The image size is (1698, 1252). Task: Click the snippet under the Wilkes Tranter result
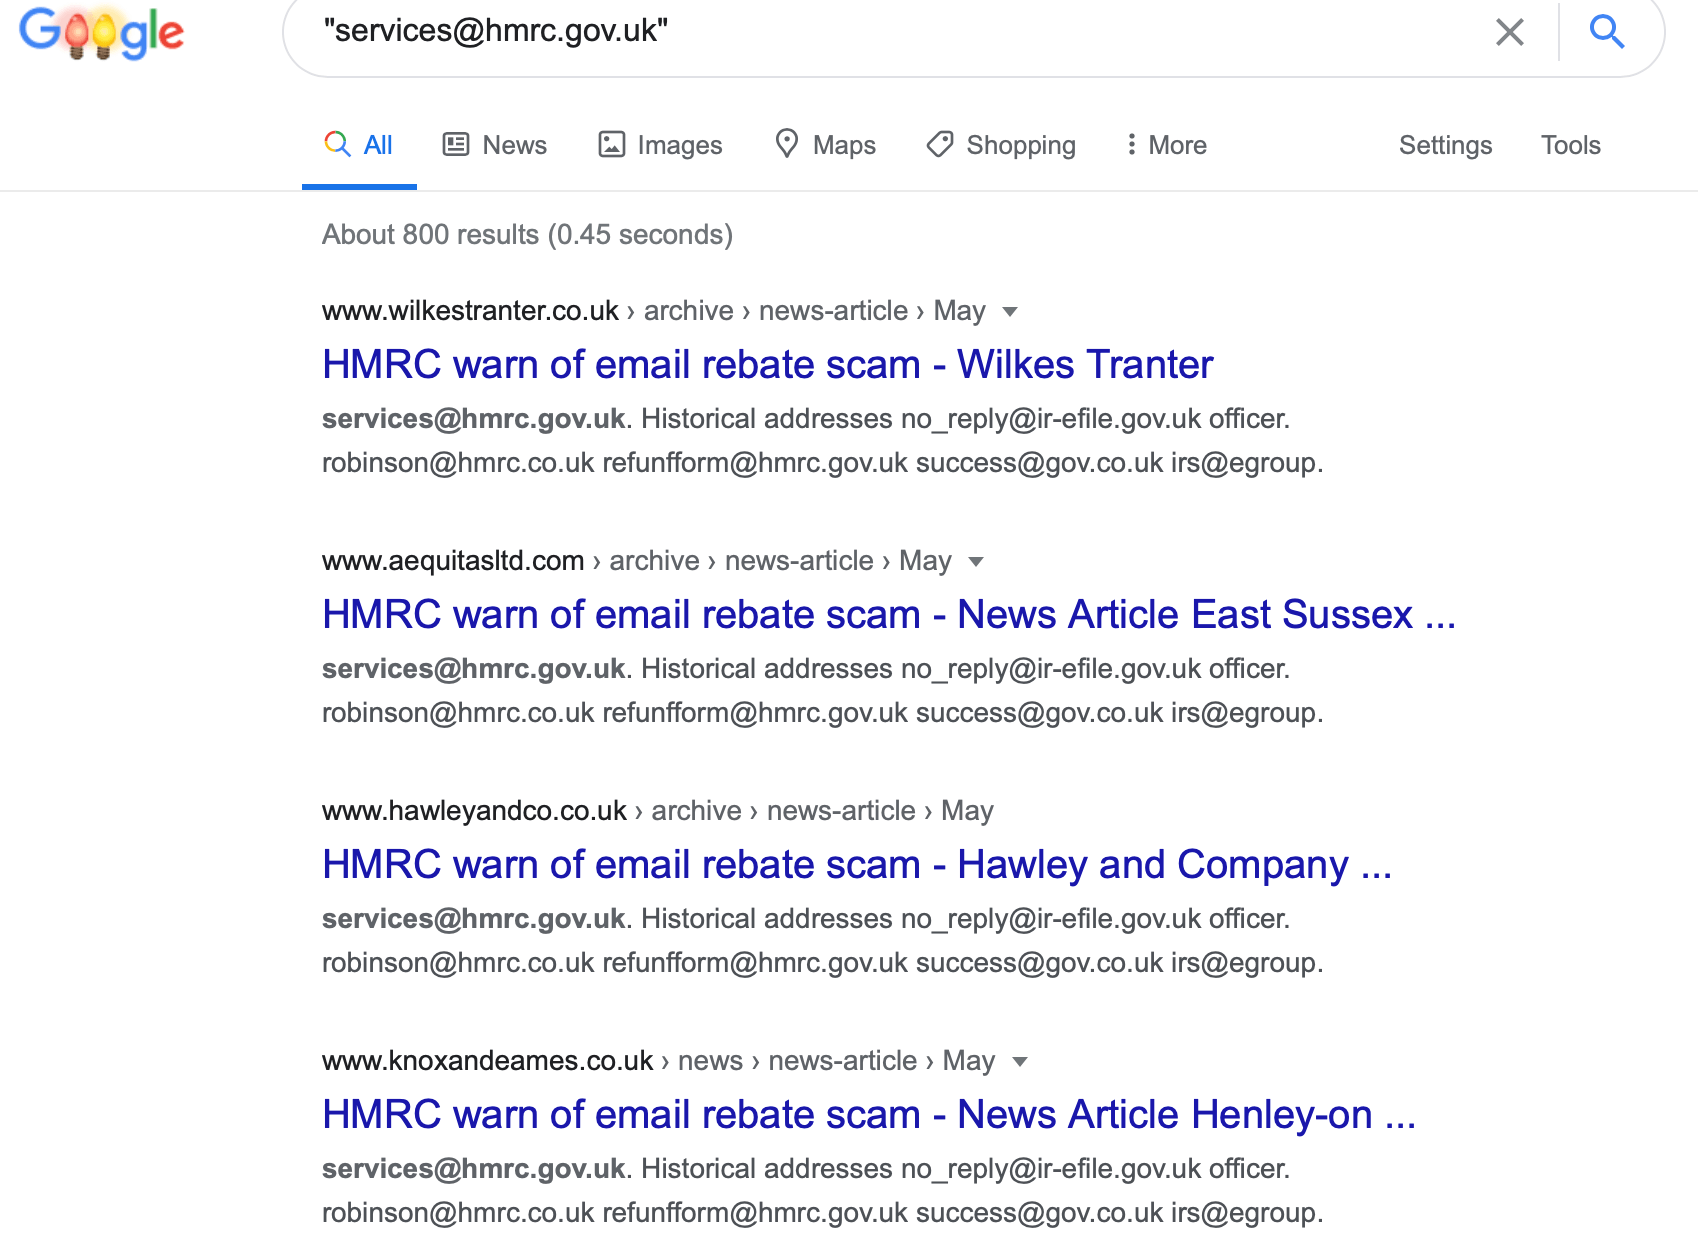pos(822,441)
